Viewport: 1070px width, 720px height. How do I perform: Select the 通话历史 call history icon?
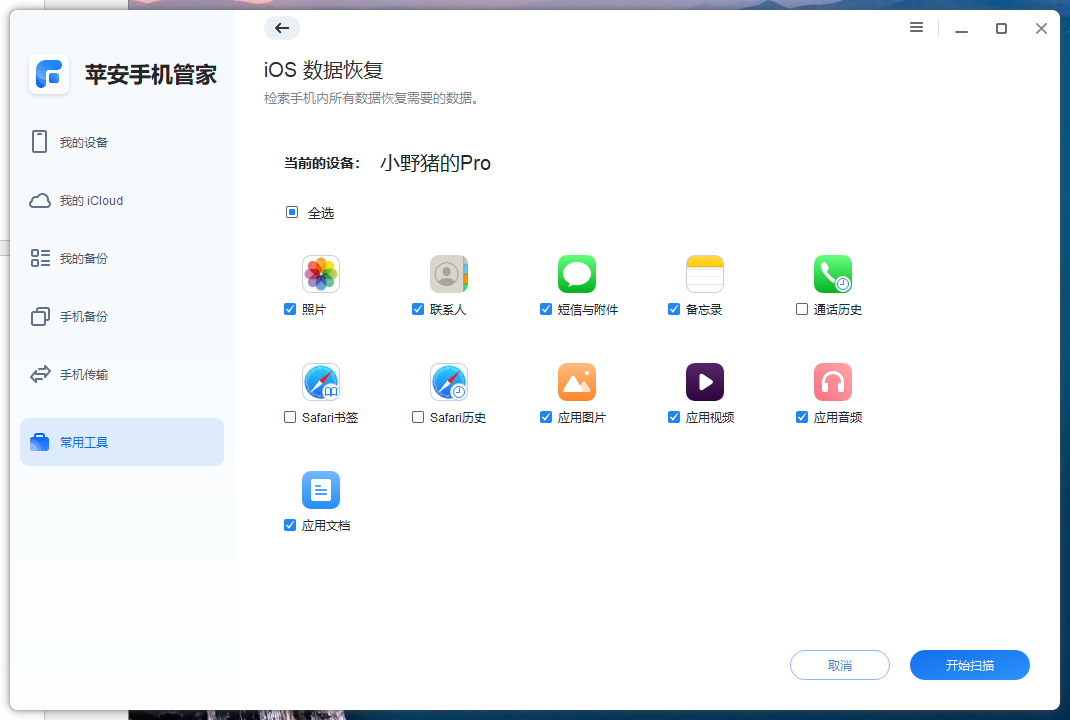(833, 273)
